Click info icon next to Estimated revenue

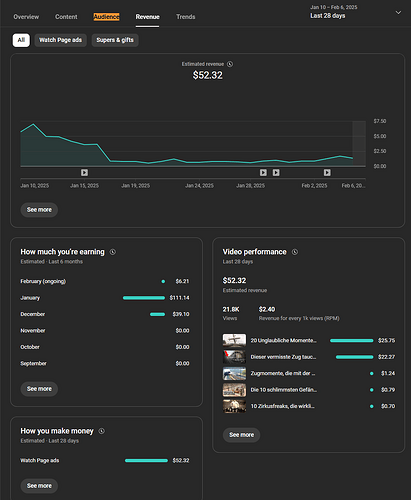pyautogui.click(x=230, y=64)
